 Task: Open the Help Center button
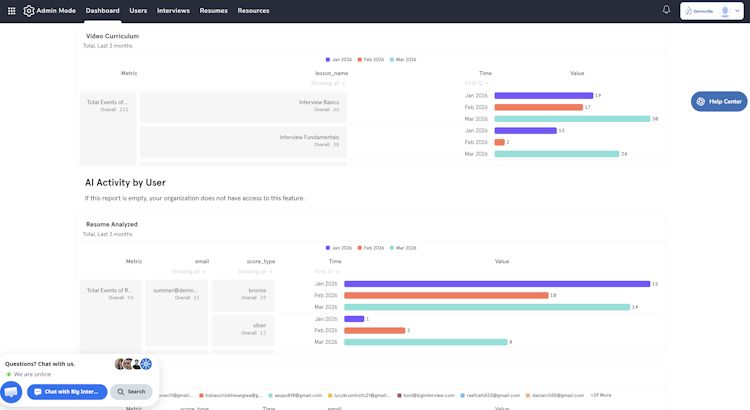[x=719, y=101]
